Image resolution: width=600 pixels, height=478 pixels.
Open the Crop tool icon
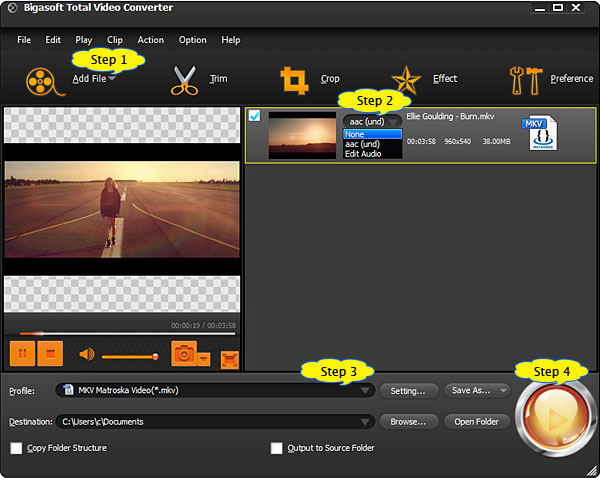point(294,80)
